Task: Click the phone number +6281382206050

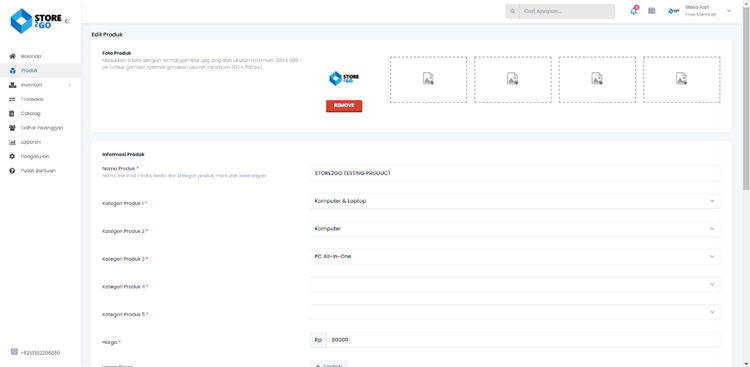Action: (40, 353)
